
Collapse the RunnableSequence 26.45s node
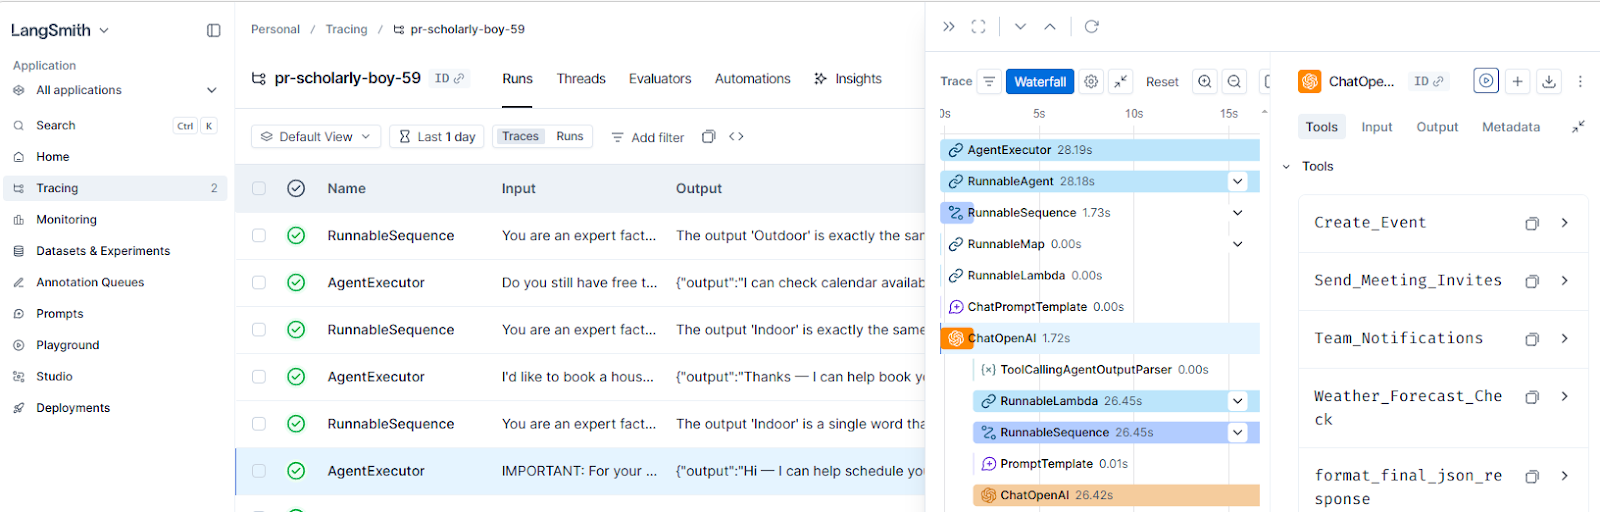pos(1238,432)
